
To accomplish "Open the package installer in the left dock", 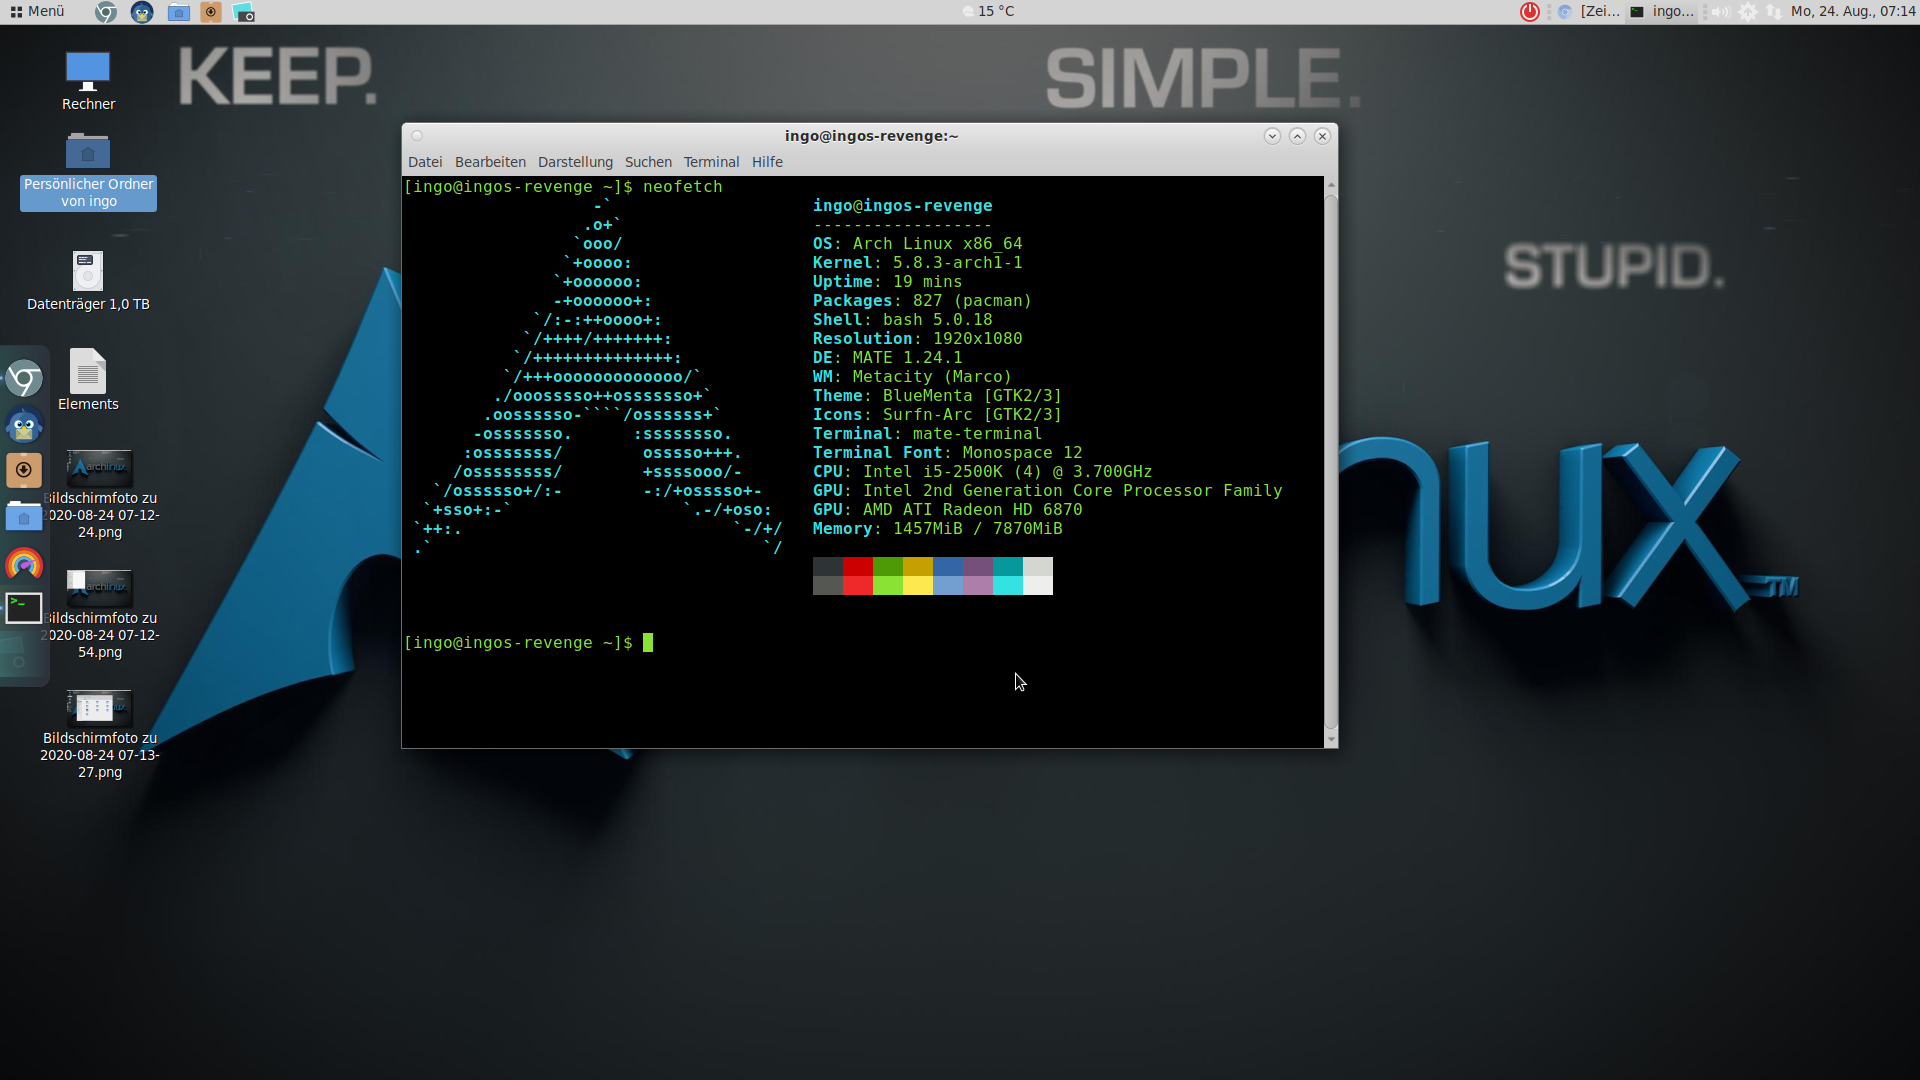I will (x=24, y=470).
